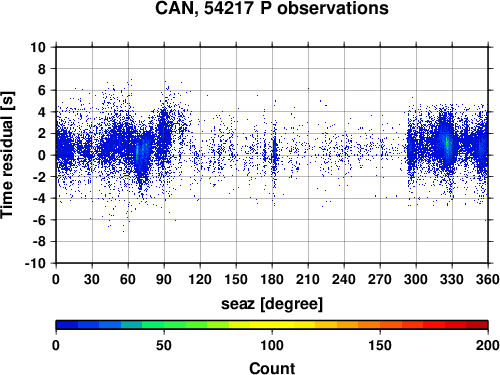Click the colorbar tick label 100
This screenshot has width=500, height=375.
coord(272,345)
